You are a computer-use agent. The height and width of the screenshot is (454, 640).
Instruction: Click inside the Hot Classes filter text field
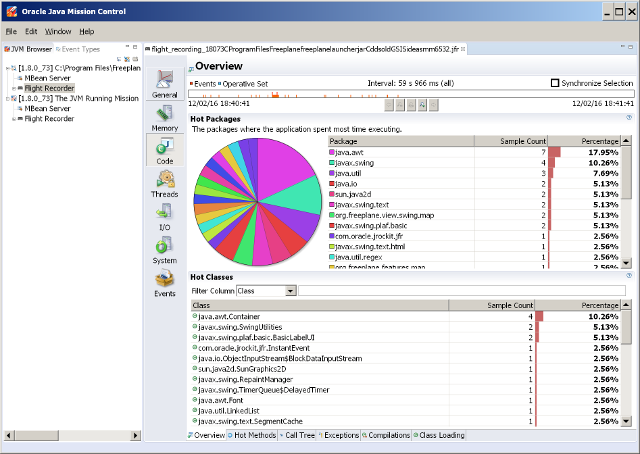coord(462,291)
